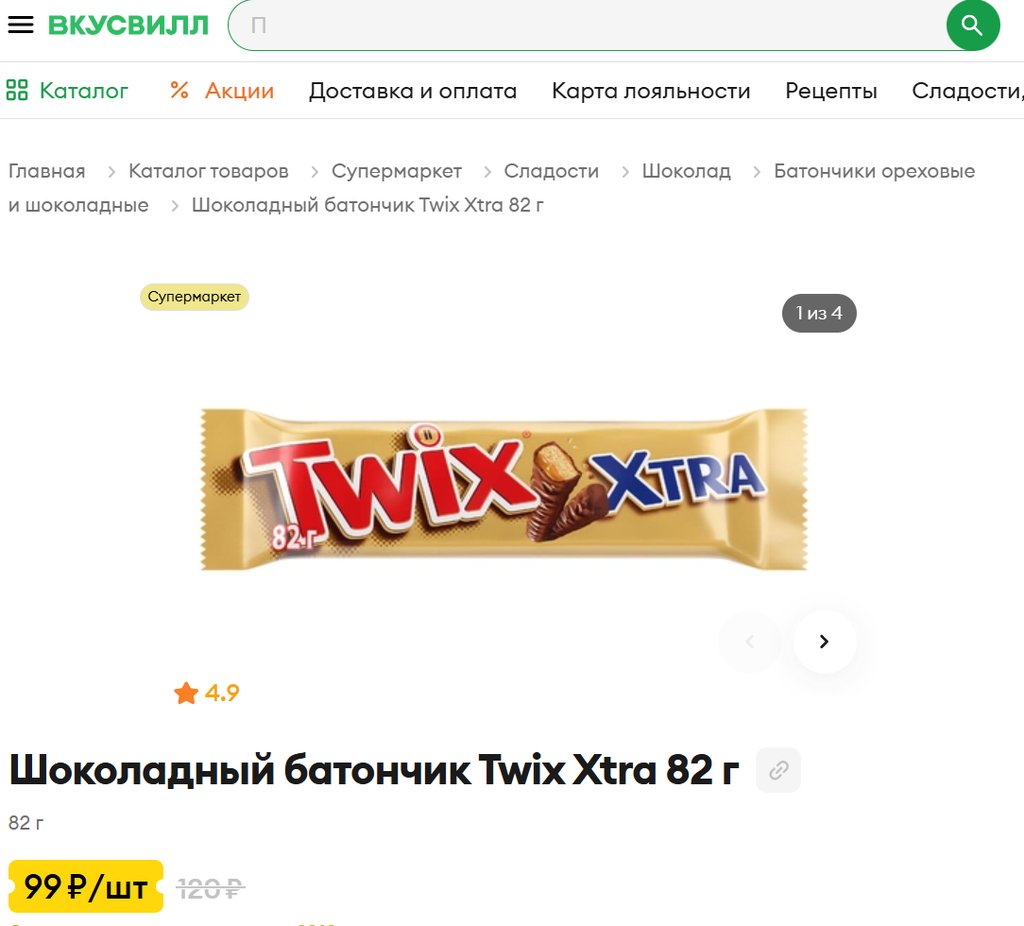Open Батончики ореховые breadcrumb category
This screenshot has width=1024, height=926.
click(874, 171)
